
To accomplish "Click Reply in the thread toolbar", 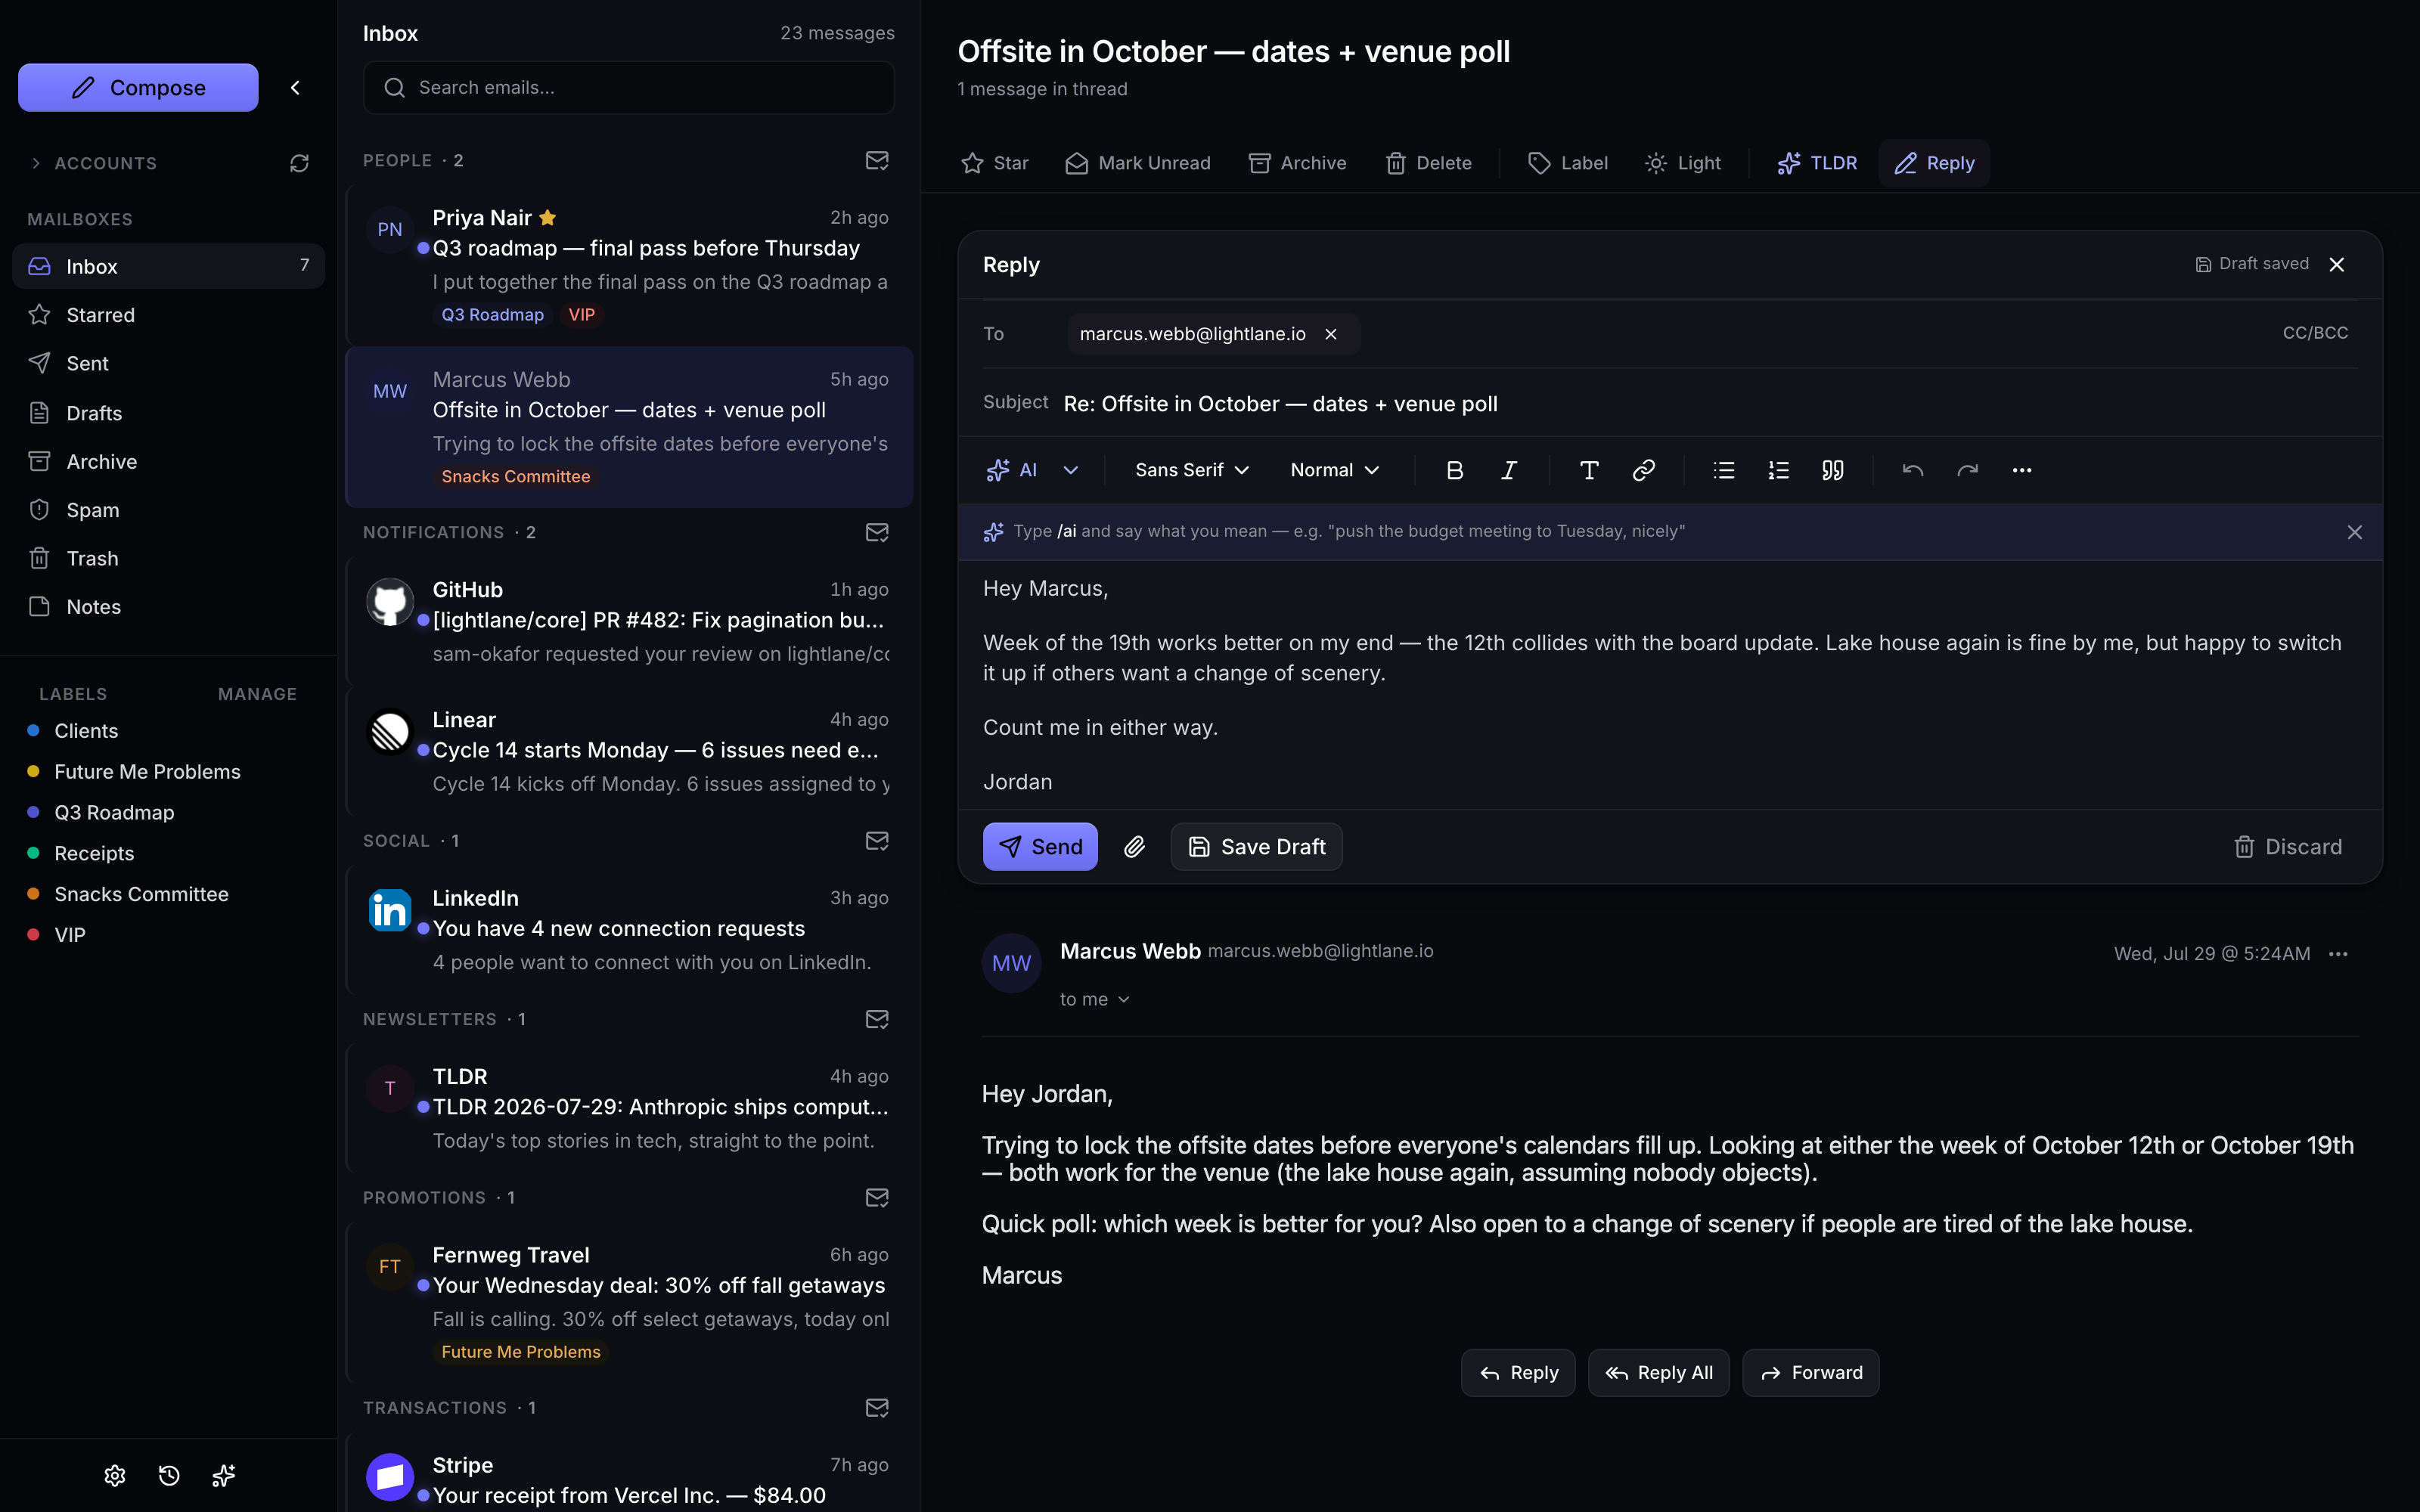I will coord(1934,163).
